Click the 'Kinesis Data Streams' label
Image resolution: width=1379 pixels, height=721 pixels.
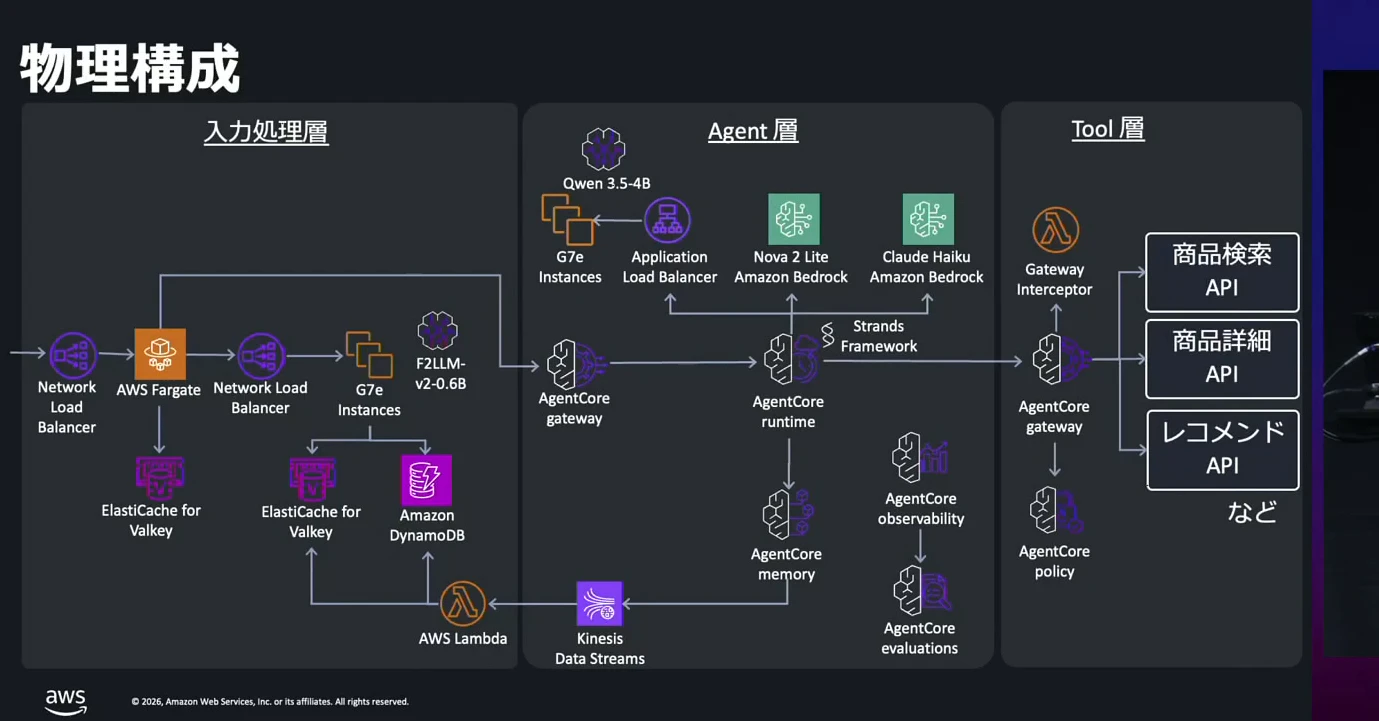600,648
